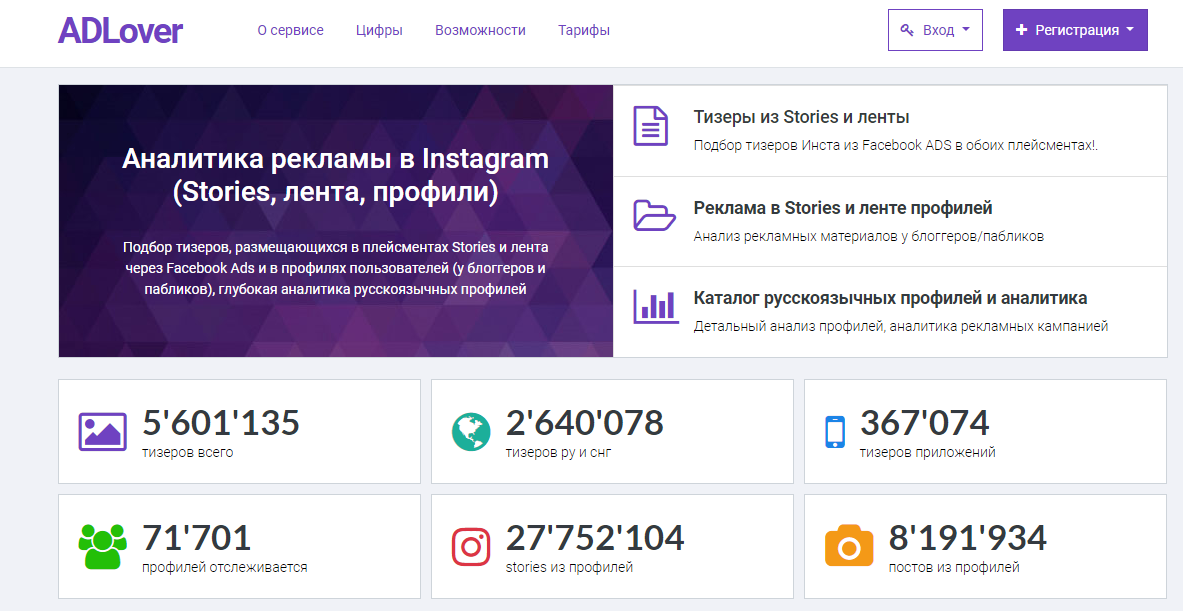Click the тизеров приложений label

(x=927, y=453)
